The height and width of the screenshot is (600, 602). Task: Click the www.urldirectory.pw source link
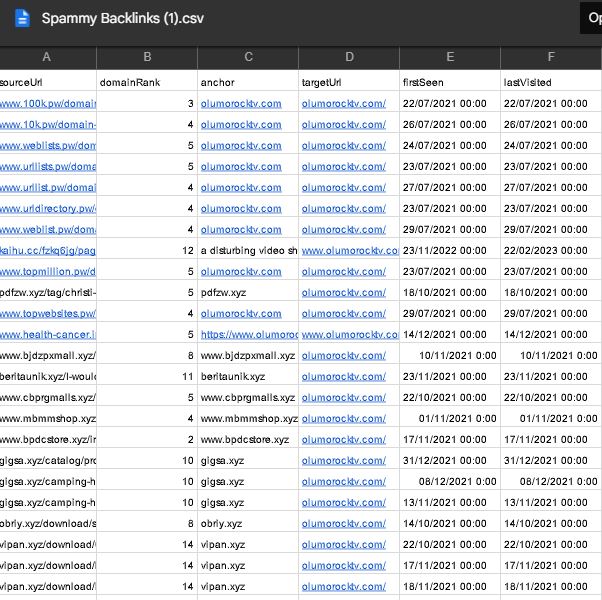coord(48,208)
